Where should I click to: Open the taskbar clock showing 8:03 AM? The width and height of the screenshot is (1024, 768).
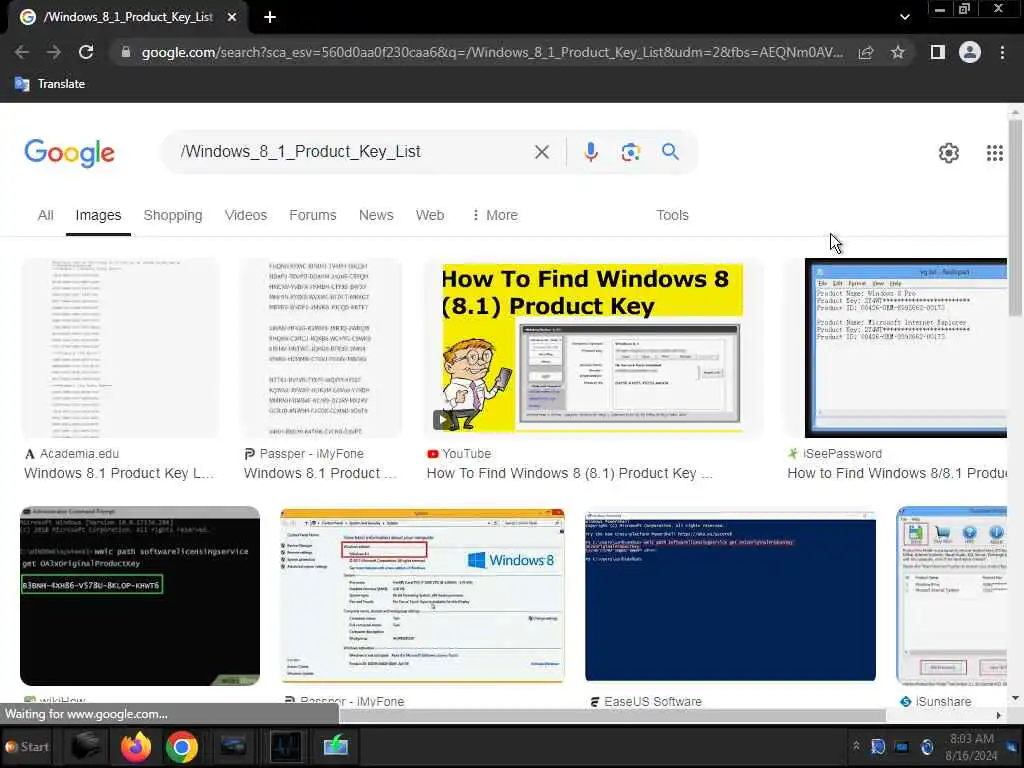coord(972,747)
